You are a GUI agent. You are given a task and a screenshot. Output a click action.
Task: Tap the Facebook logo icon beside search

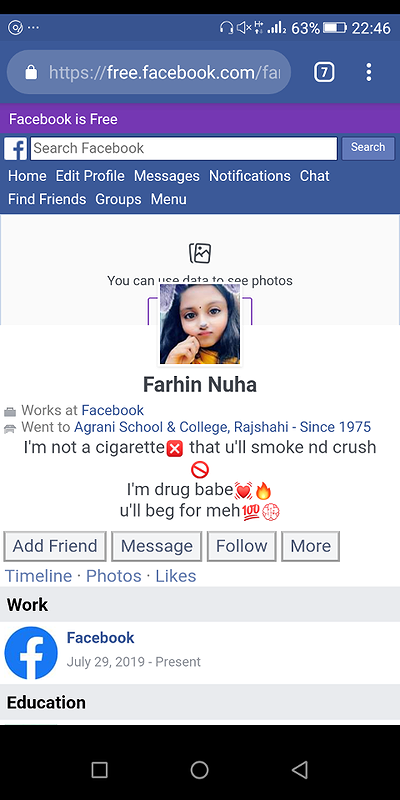[x=16, y=149]
